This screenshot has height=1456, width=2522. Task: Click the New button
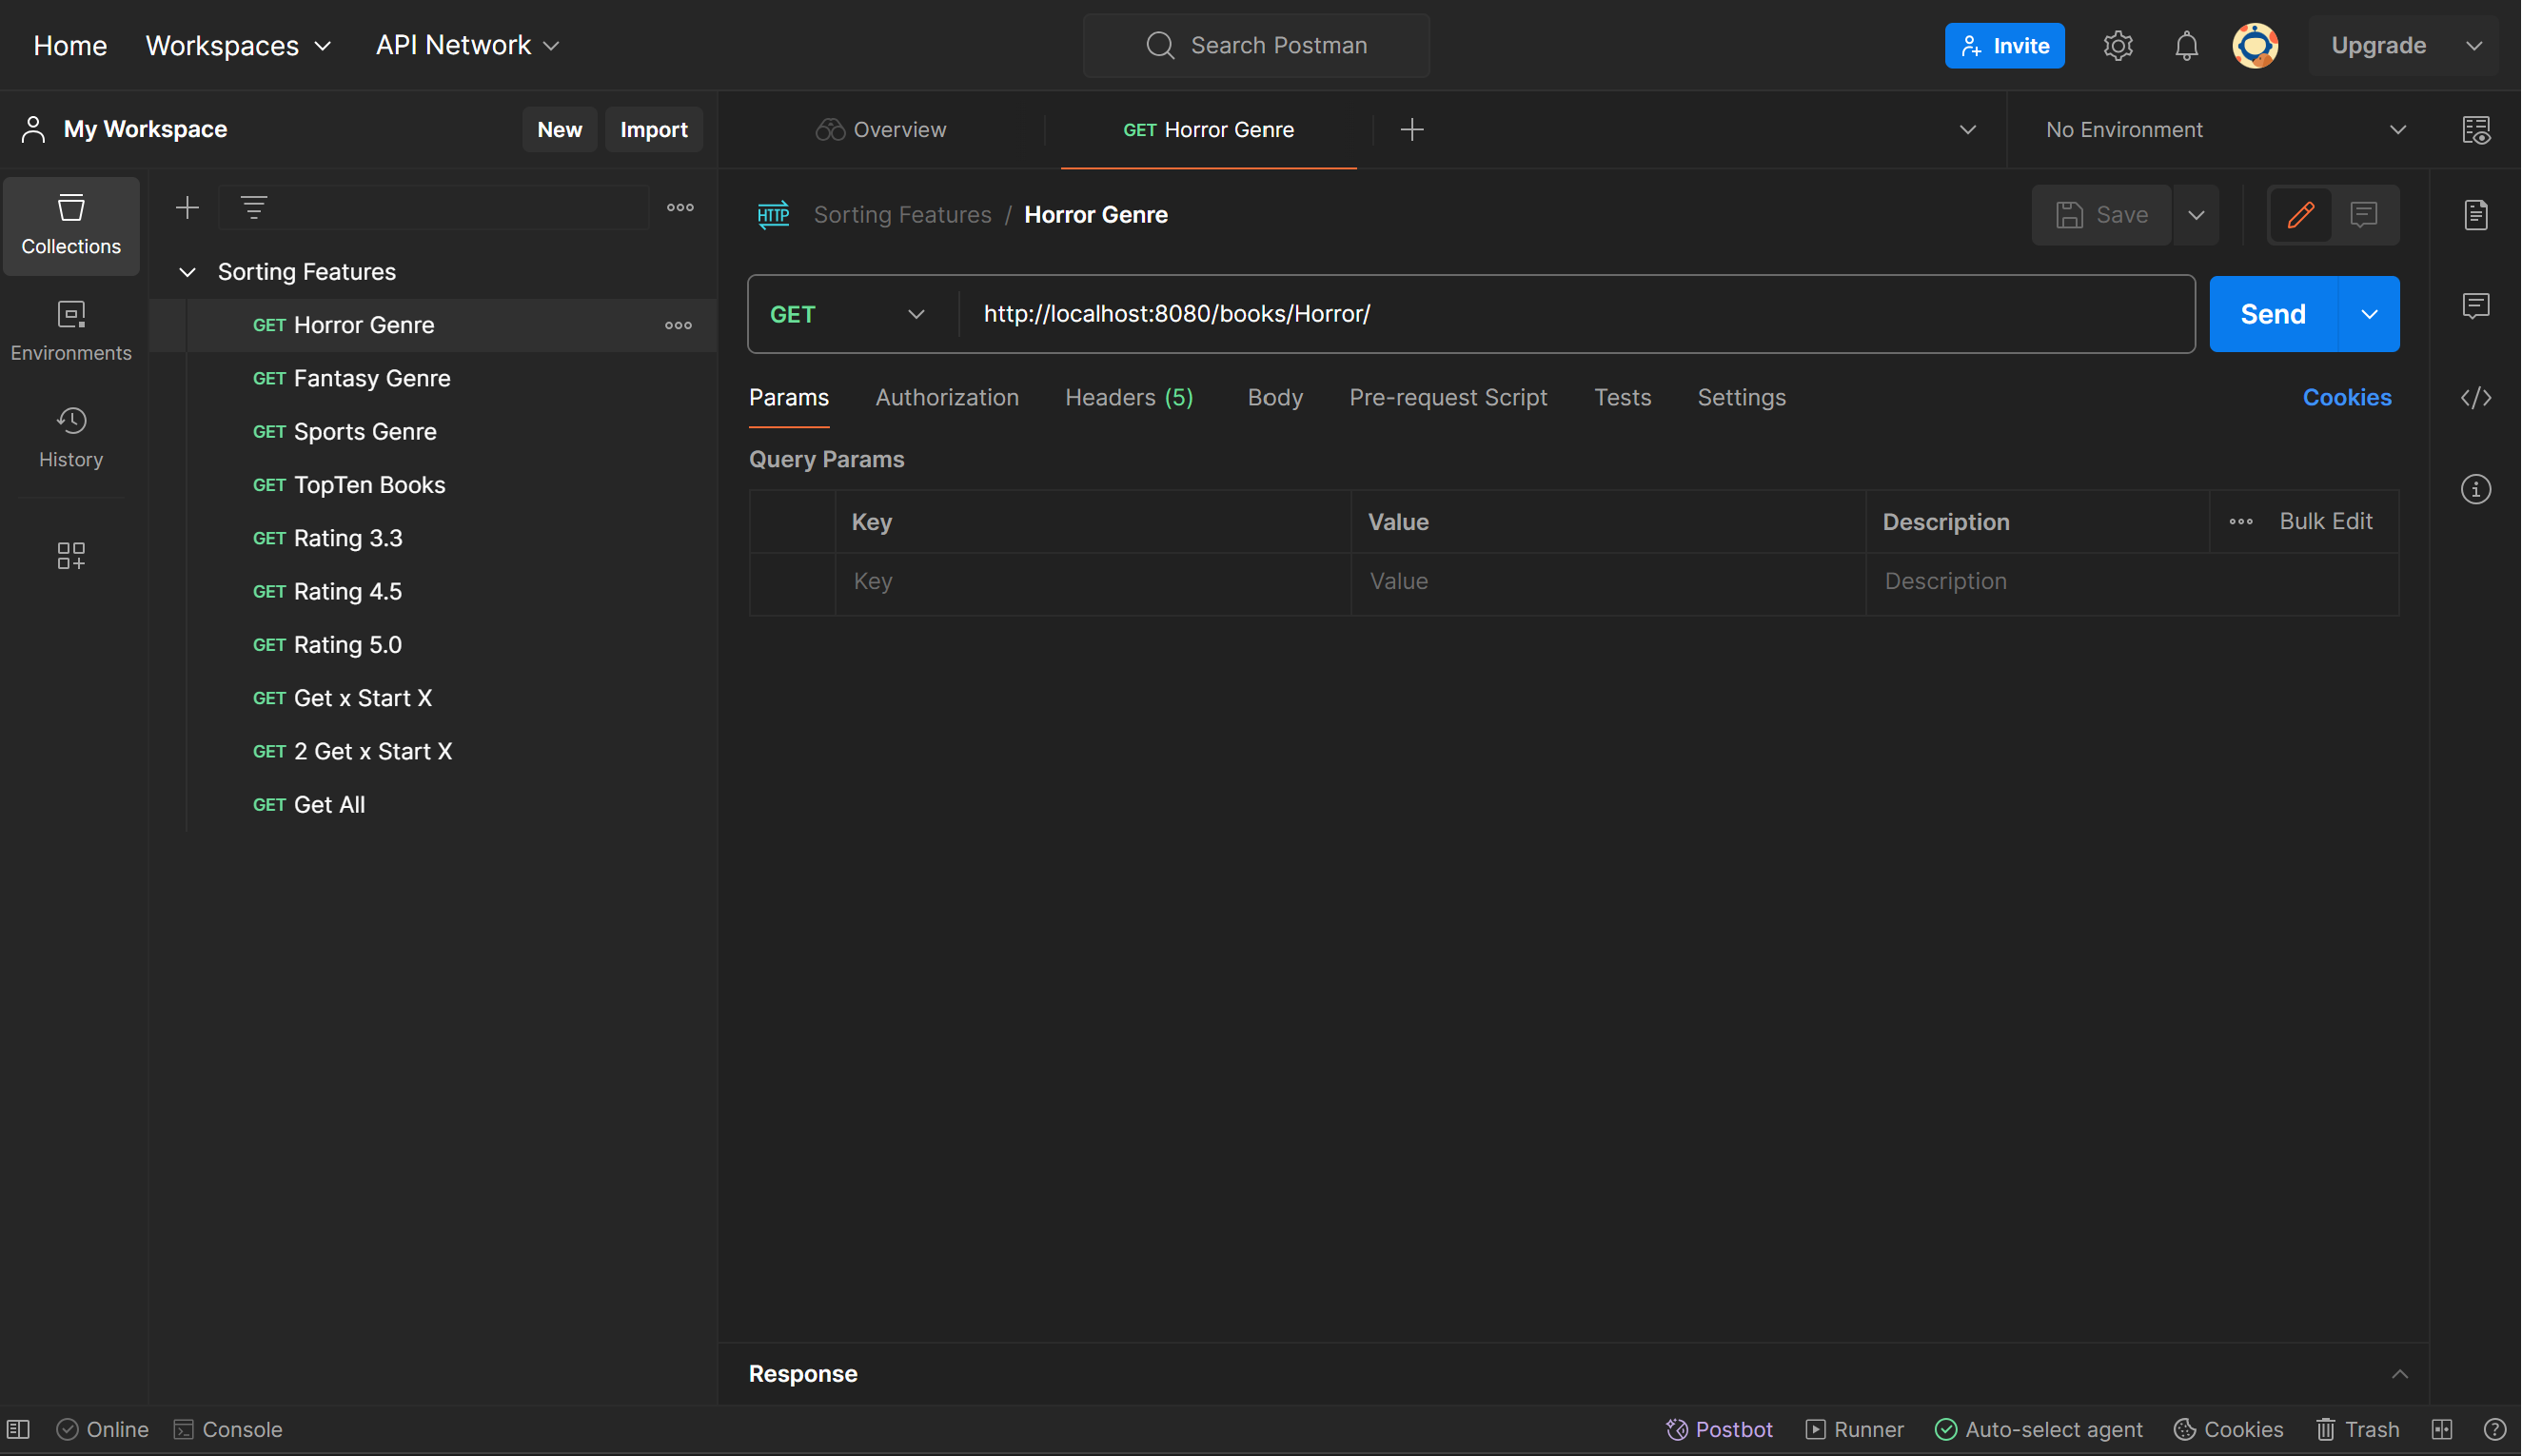coord(559,130)
